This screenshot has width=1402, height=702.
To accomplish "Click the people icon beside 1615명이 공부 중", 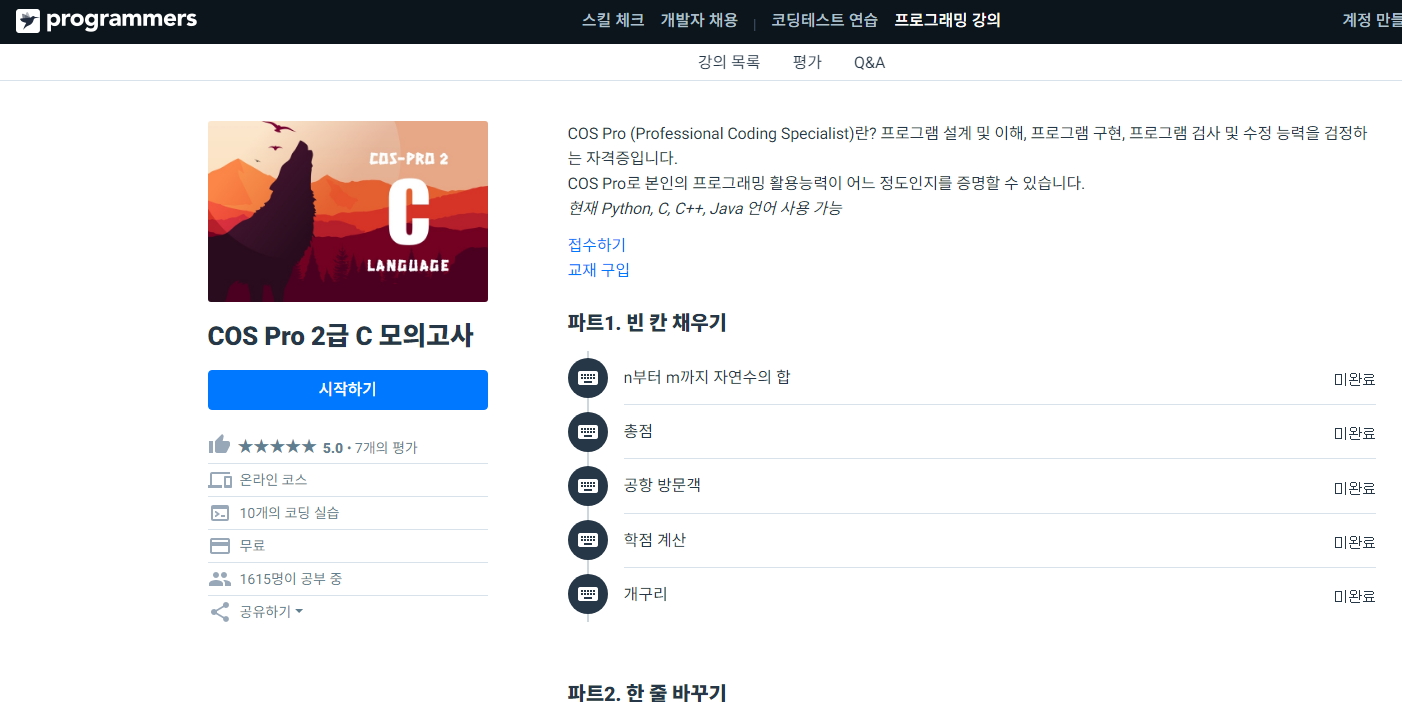I will [220, 579].
